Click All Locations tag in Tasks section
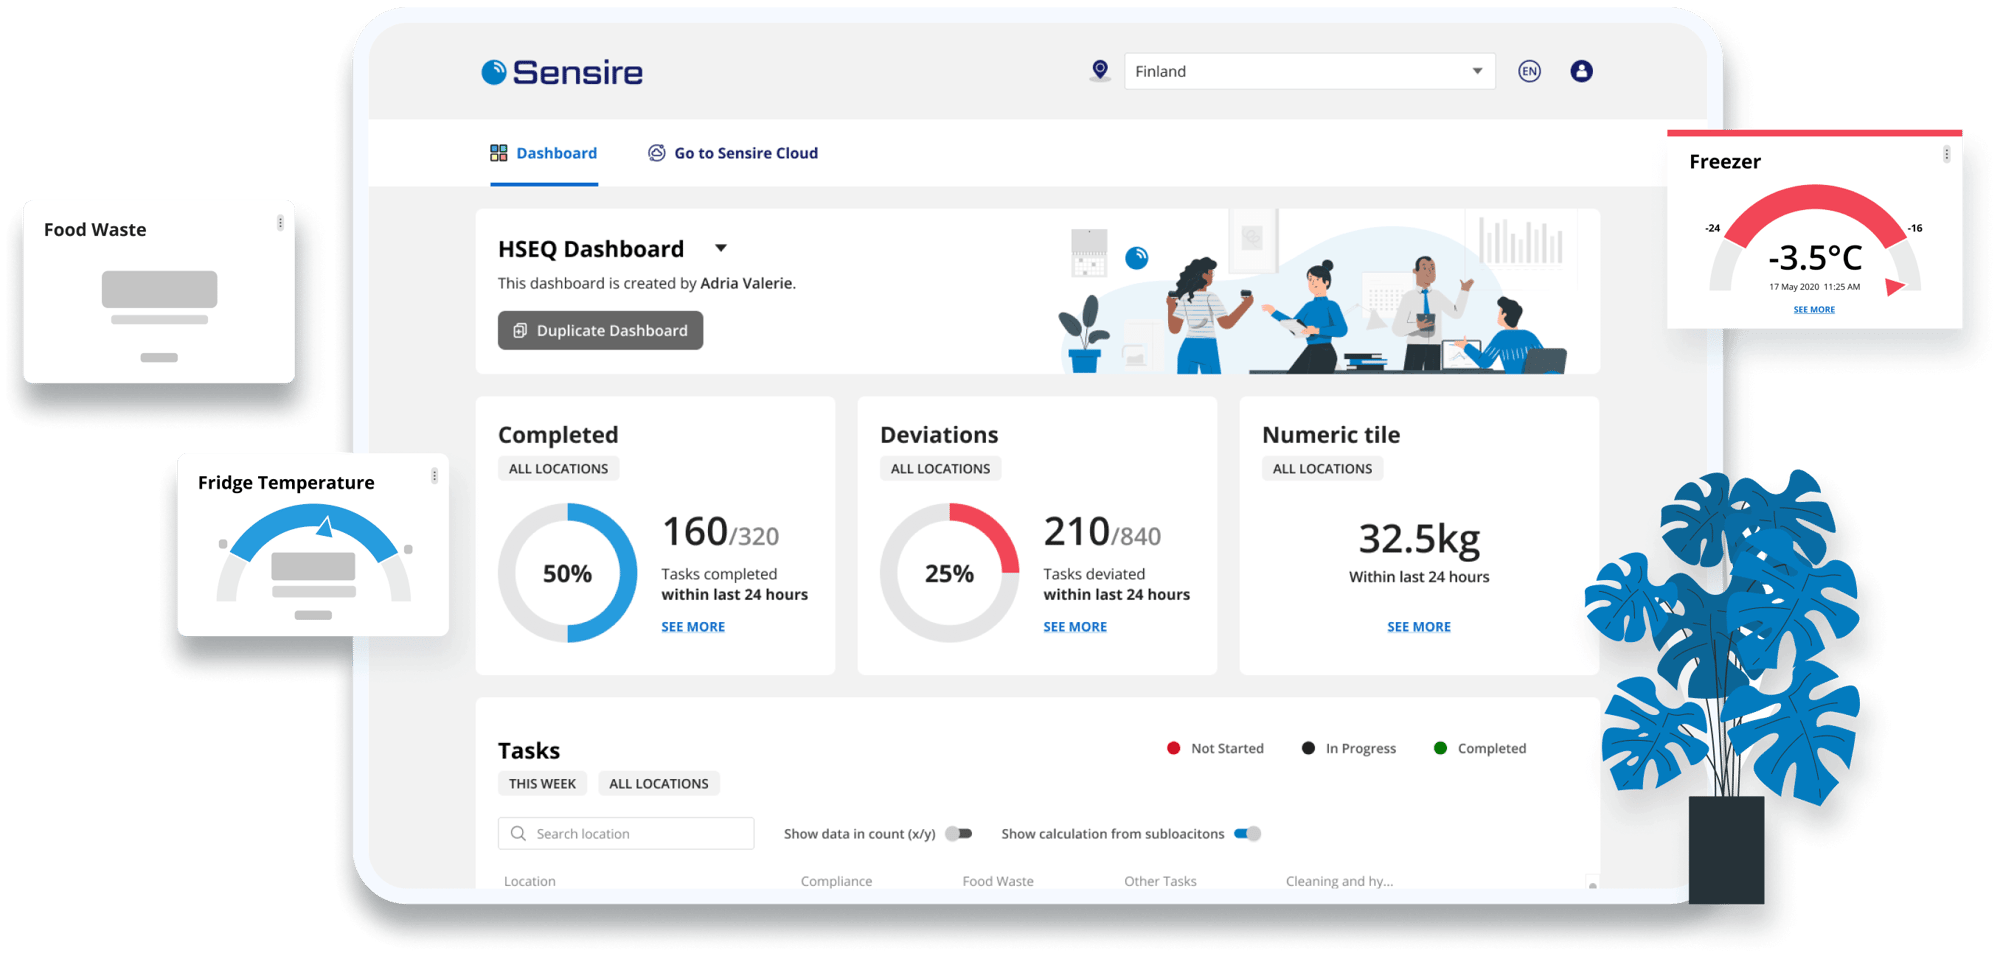Viewport: 2000px width, 956px height. tap(659, 783)
